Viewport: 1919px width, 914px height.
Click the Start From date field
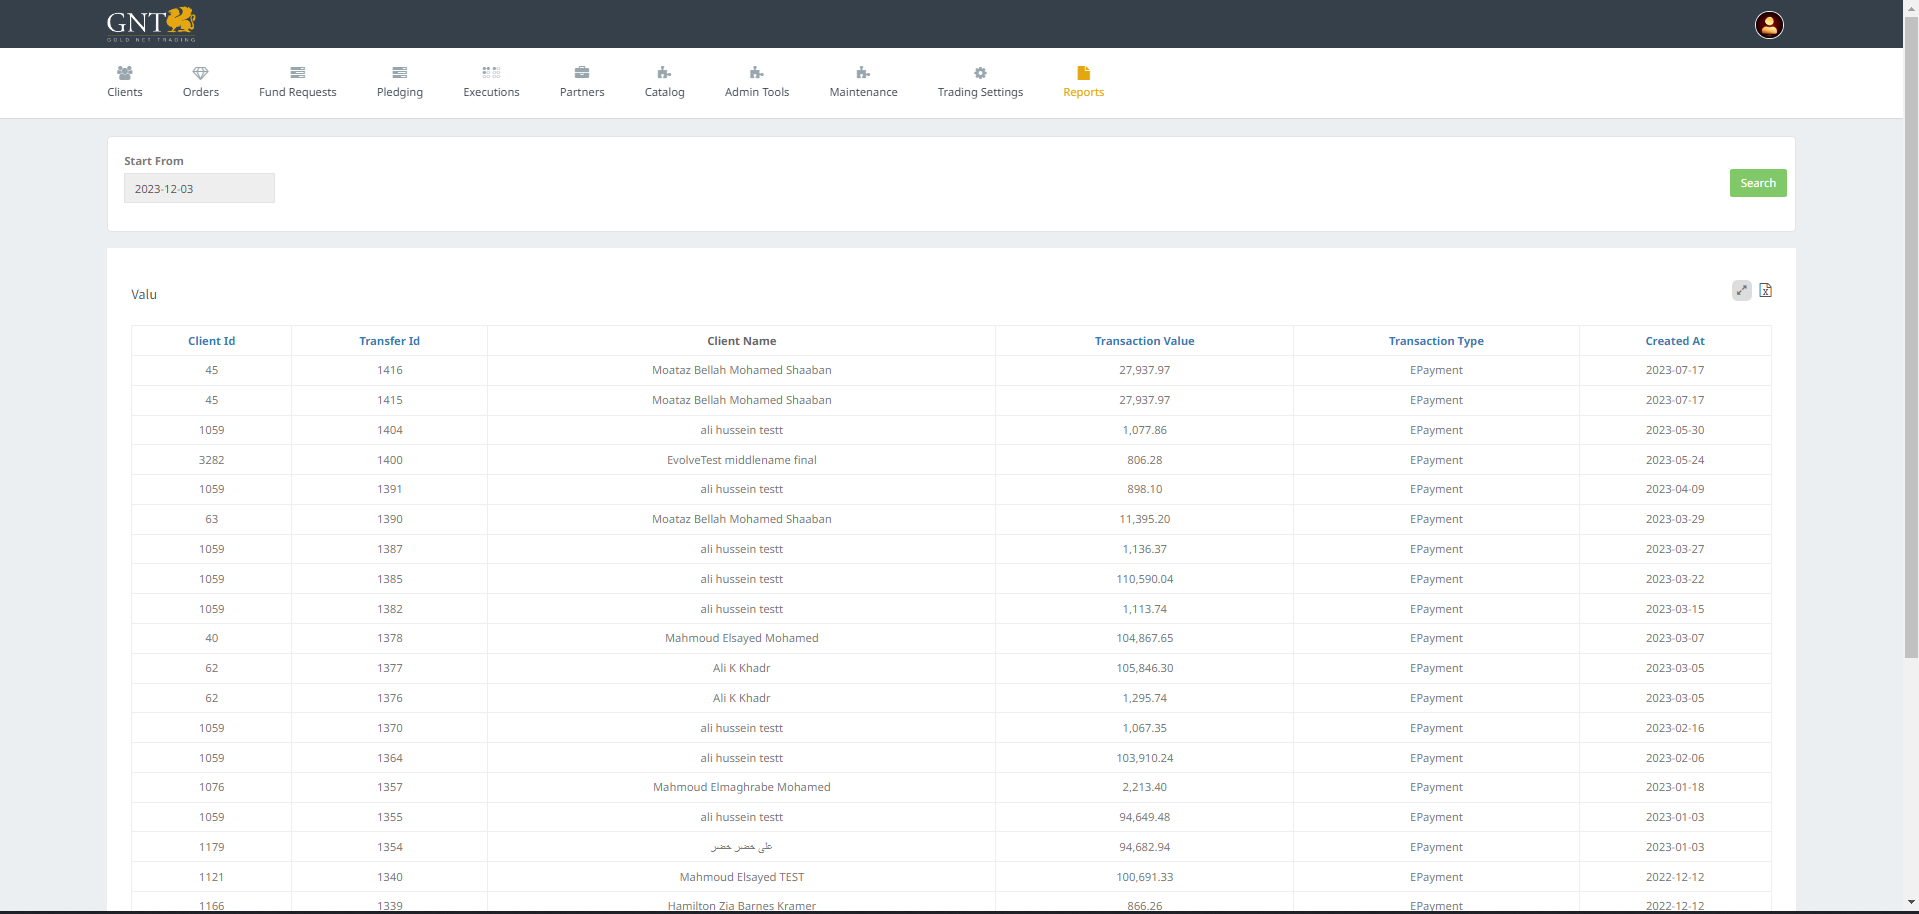pos(199,189)
